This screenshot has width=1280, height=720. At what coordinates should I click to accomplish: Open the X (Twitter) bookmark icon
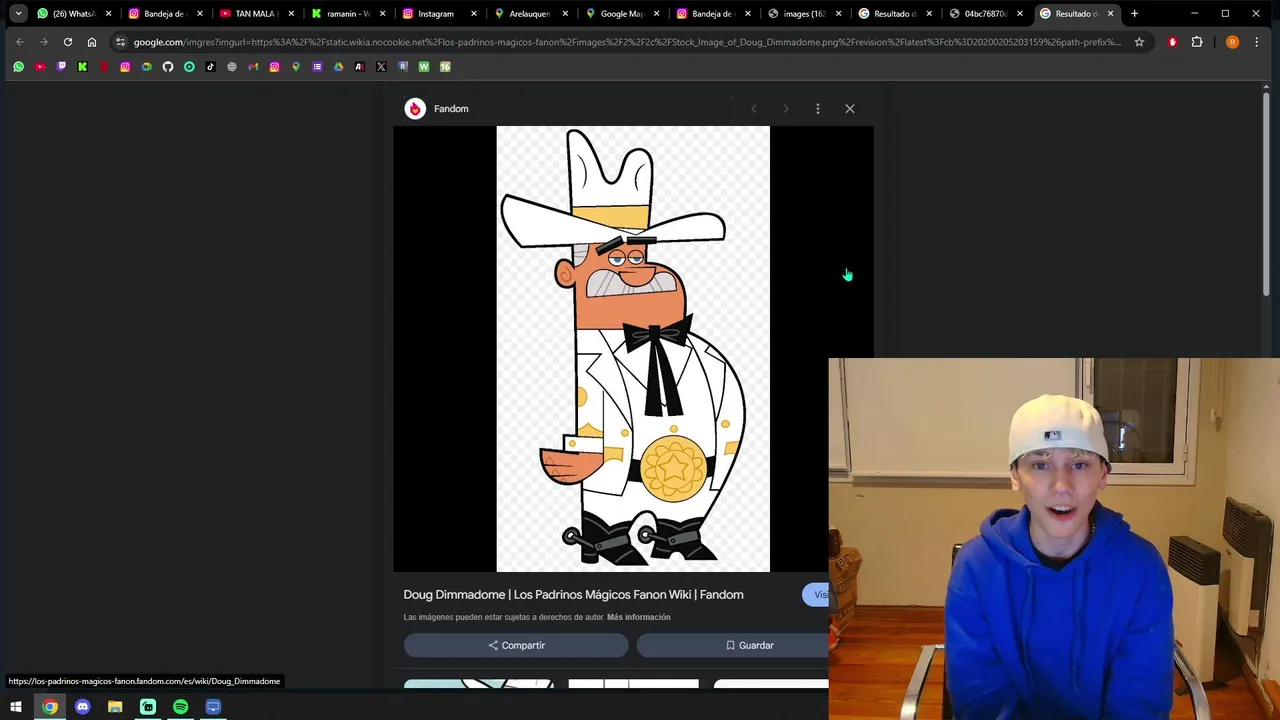coord(381,66)
